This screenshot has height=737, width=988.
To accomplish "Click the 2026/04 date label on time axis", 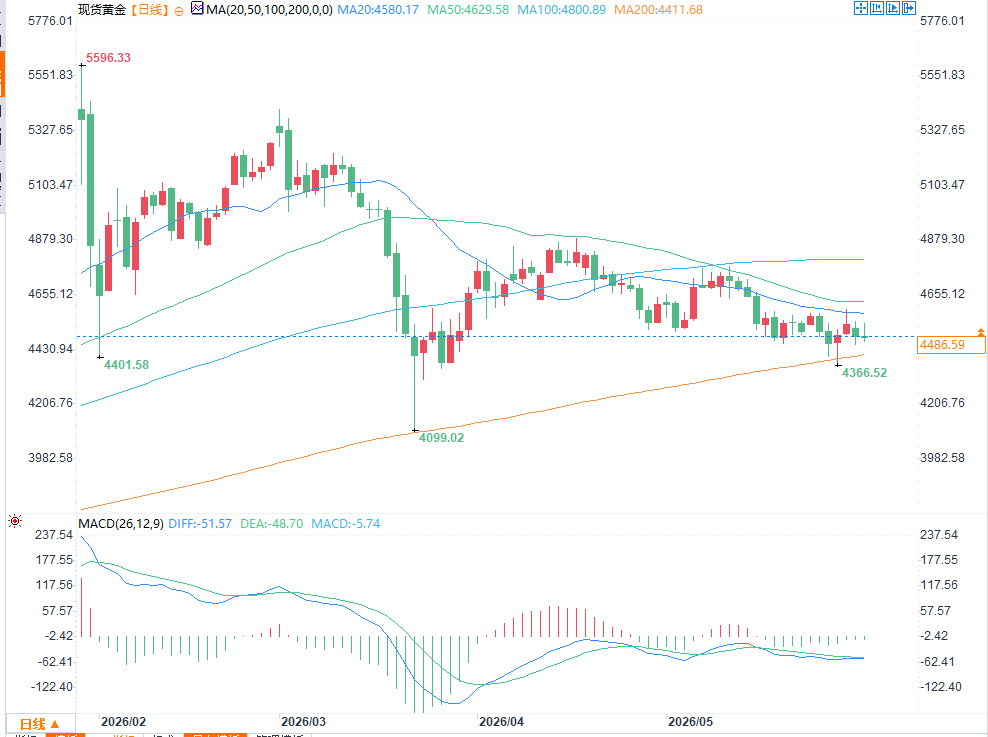I will coord(501,722).
